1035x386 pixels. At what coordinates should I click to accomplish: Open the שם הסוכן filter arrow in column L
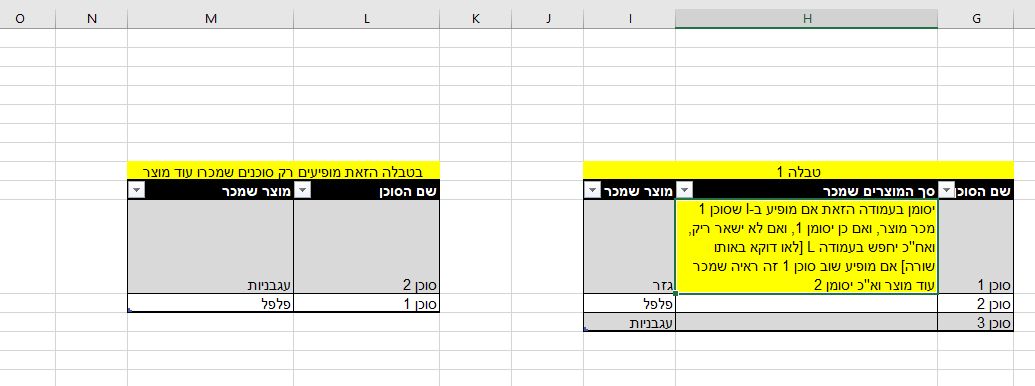pos(302,191)
